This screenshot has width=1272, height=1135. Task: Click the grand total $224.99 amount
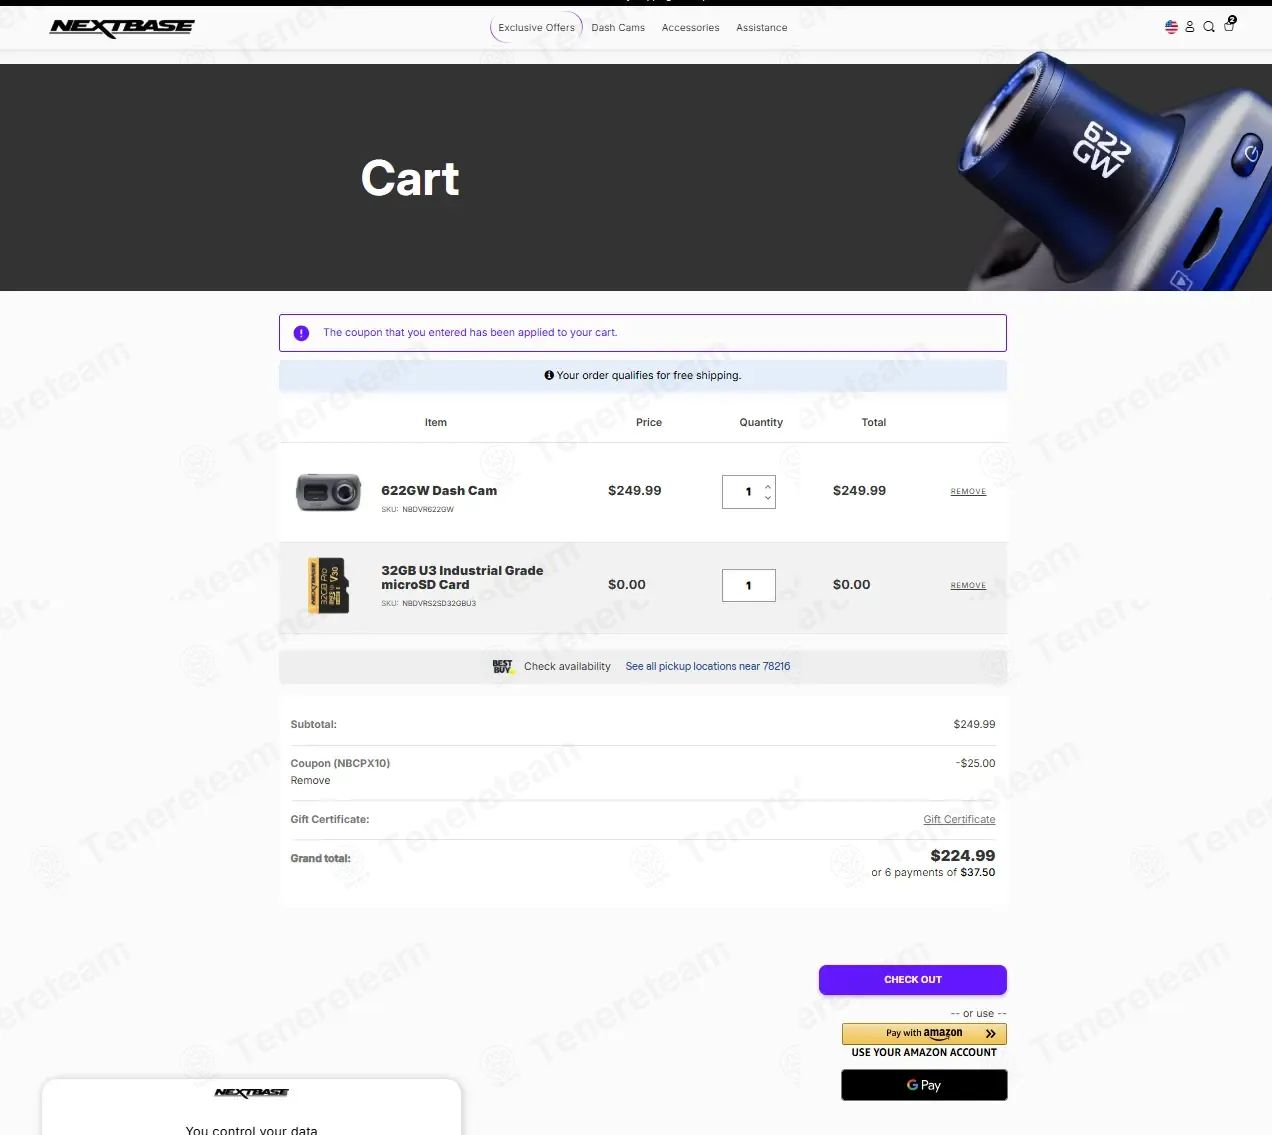tap(963, 855)
